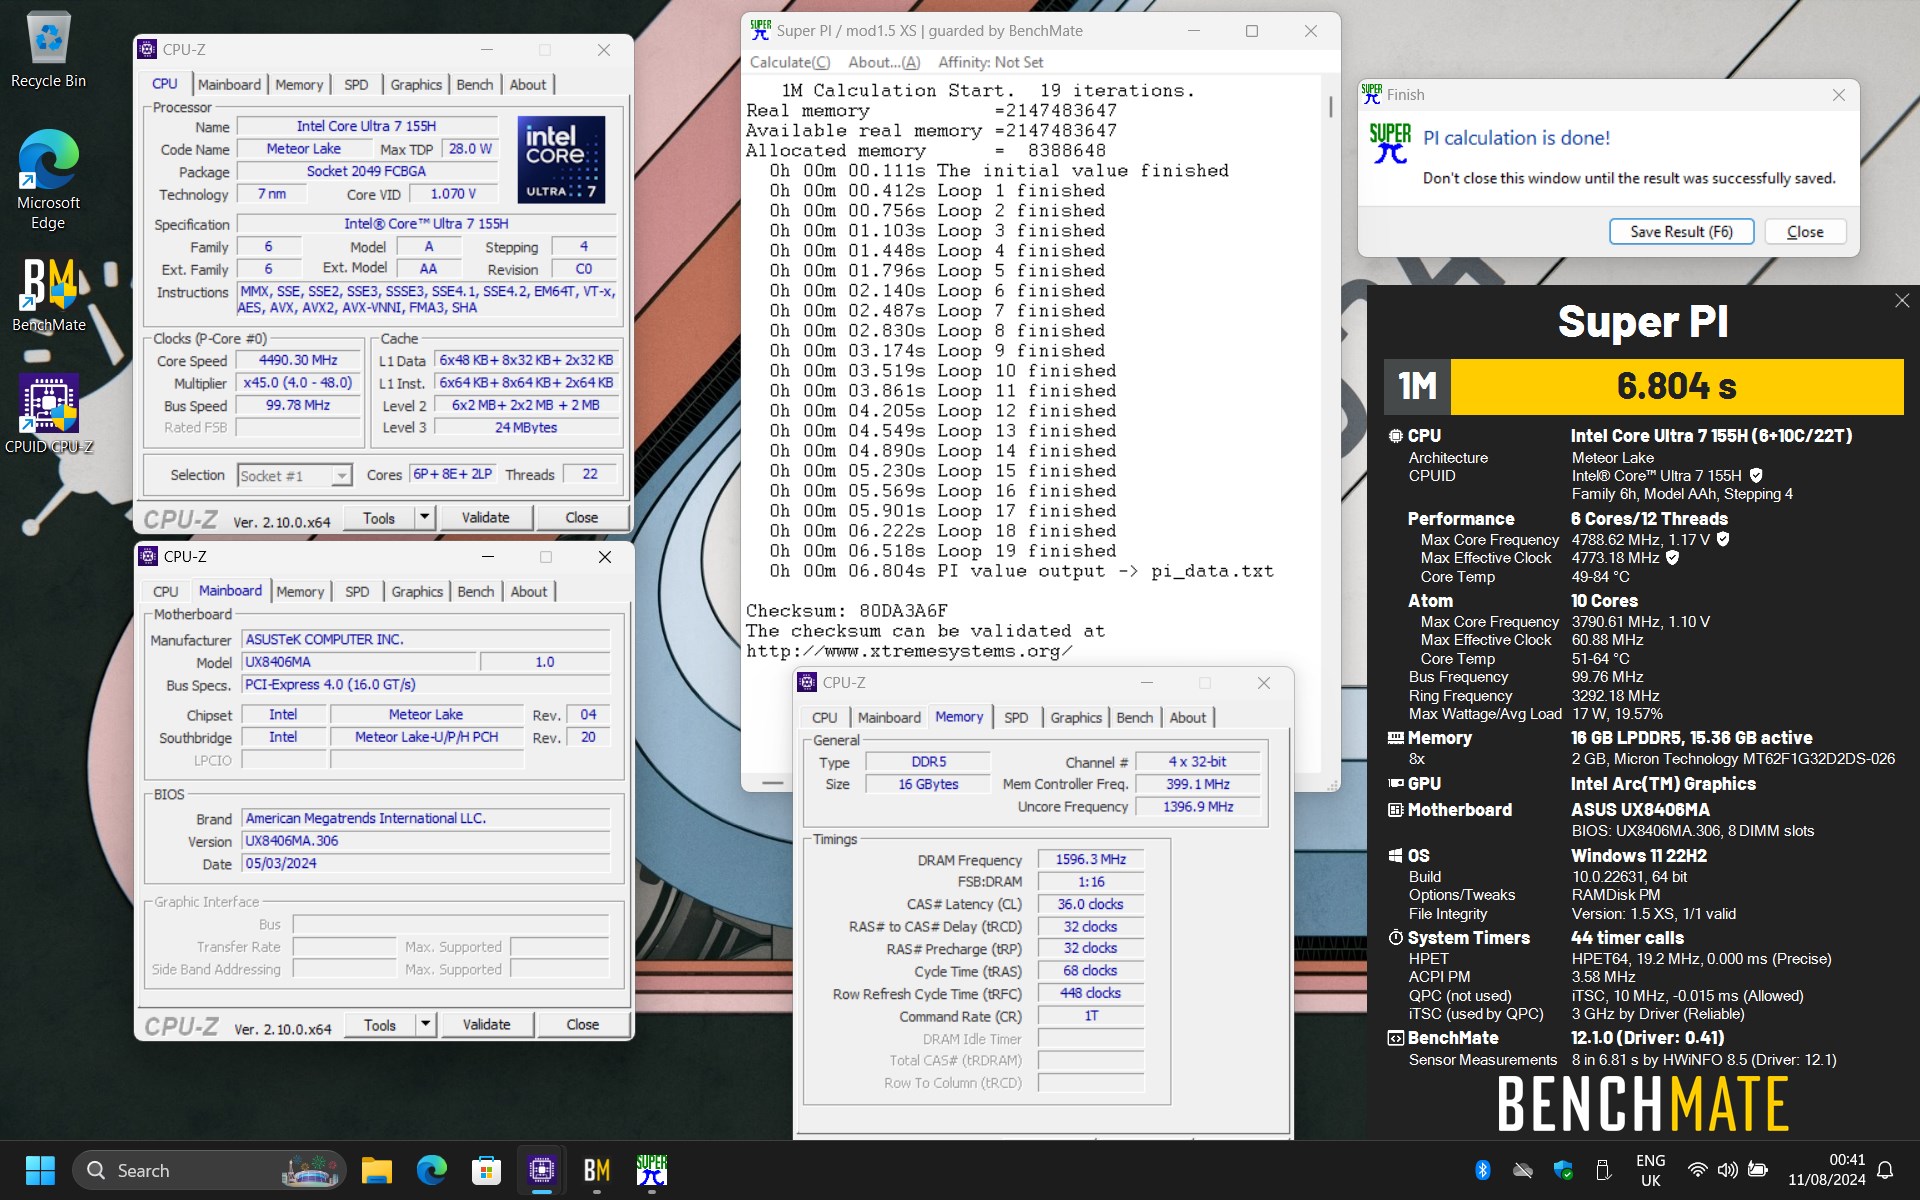Open the Recycle Bin desktop icon
This screenshot has width=1920, height=1200.
pos(48,50)
